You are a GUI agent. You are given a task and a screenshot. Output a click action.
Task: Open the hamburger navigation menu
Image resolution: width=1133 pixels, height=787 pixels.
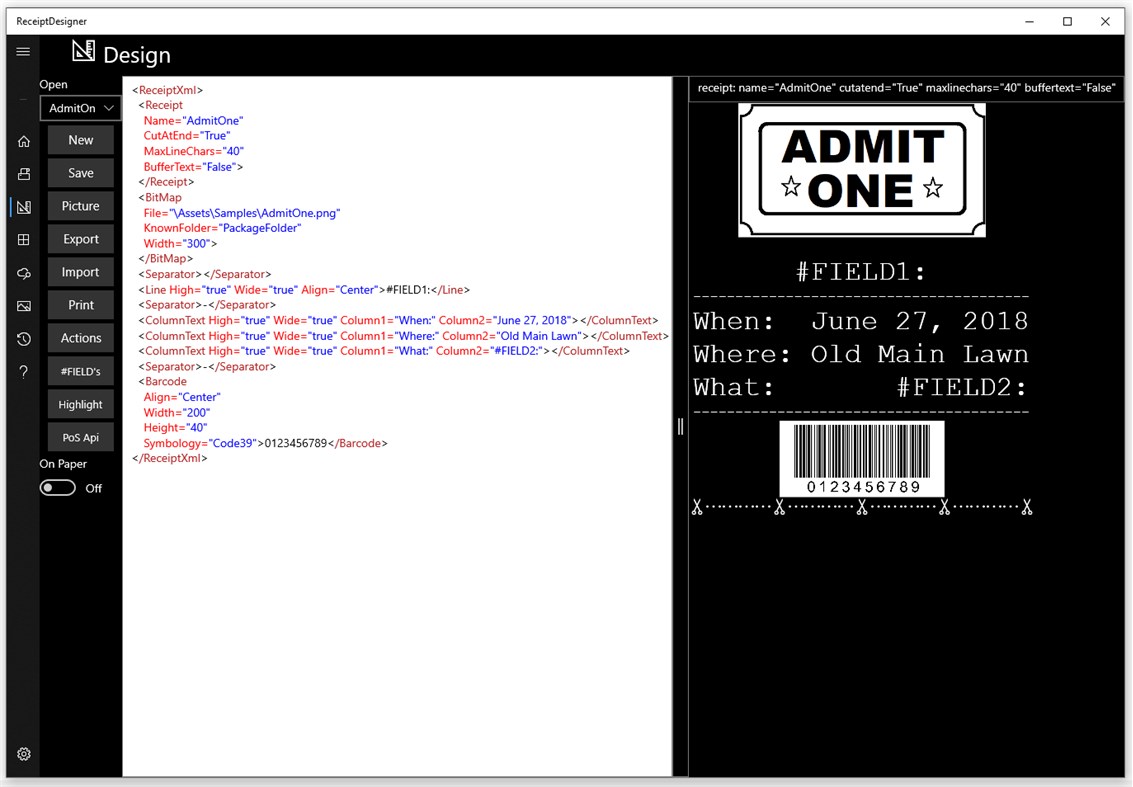pos(23,51)
